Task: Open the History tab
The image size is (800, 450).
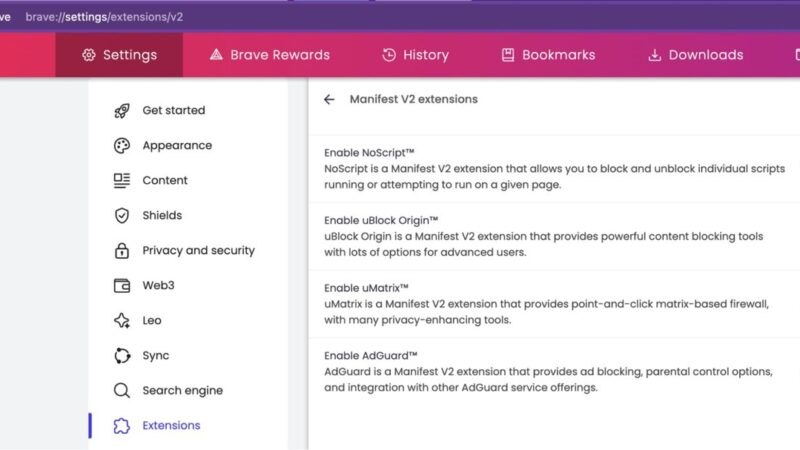Action: (x=416, y=55)
